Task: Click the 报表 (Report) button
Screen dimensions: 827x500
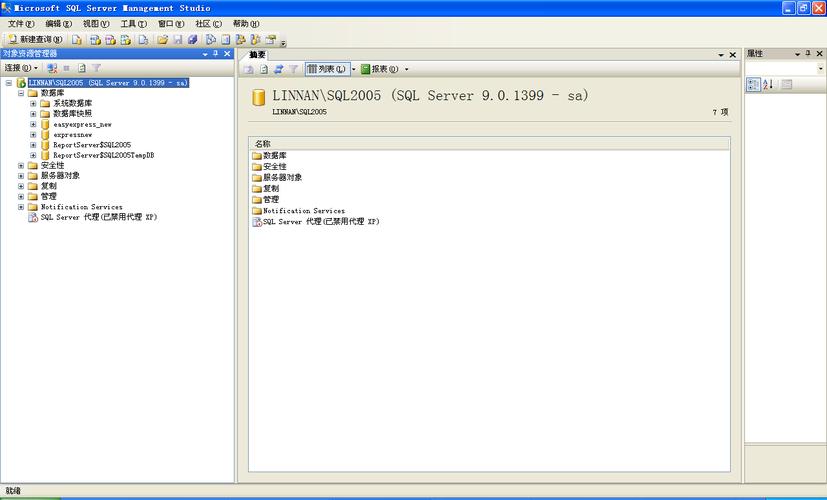Action: 380,69
